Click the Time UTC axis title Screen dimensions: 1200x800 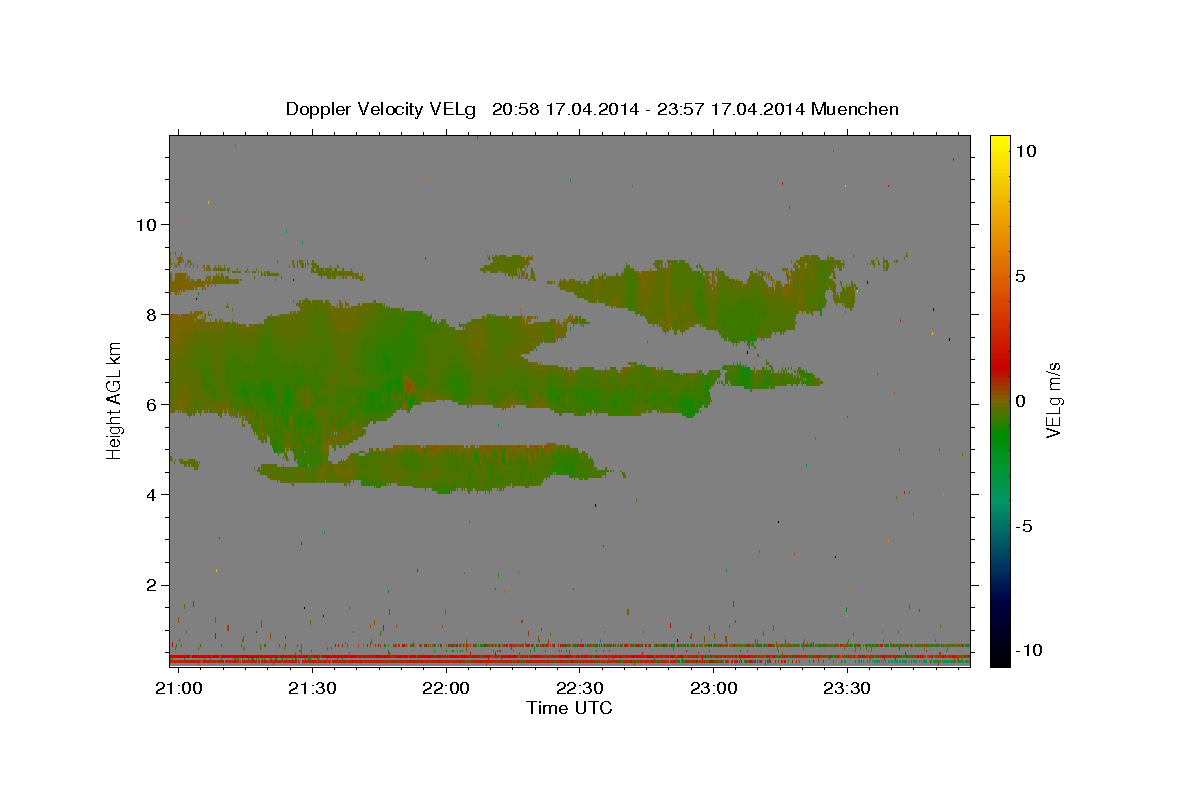coord(569,708)
